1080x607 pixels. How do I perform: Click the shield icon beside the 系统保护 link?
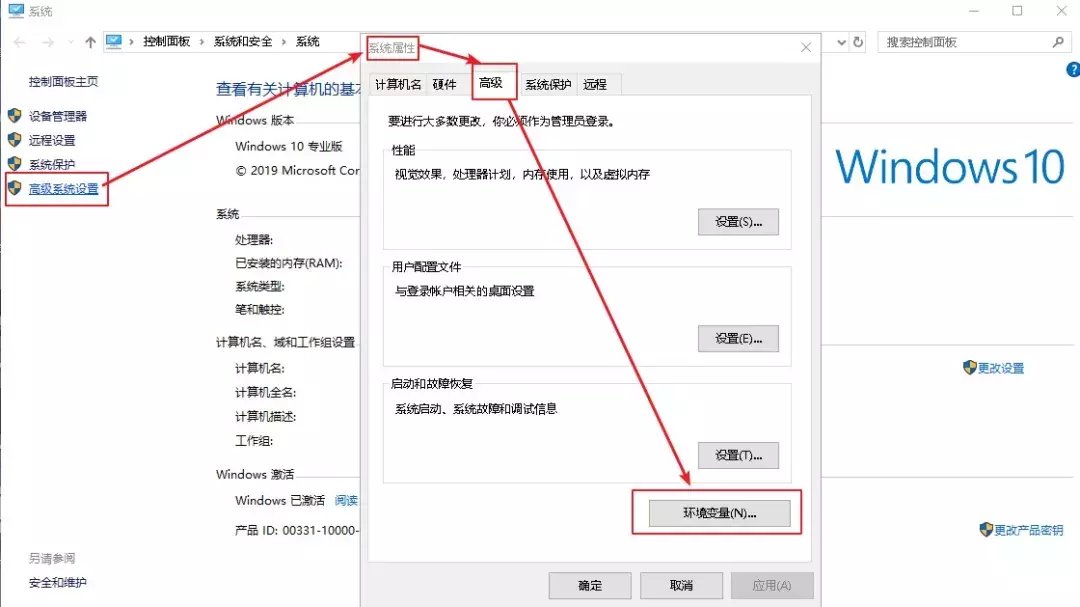pos(14,164)
